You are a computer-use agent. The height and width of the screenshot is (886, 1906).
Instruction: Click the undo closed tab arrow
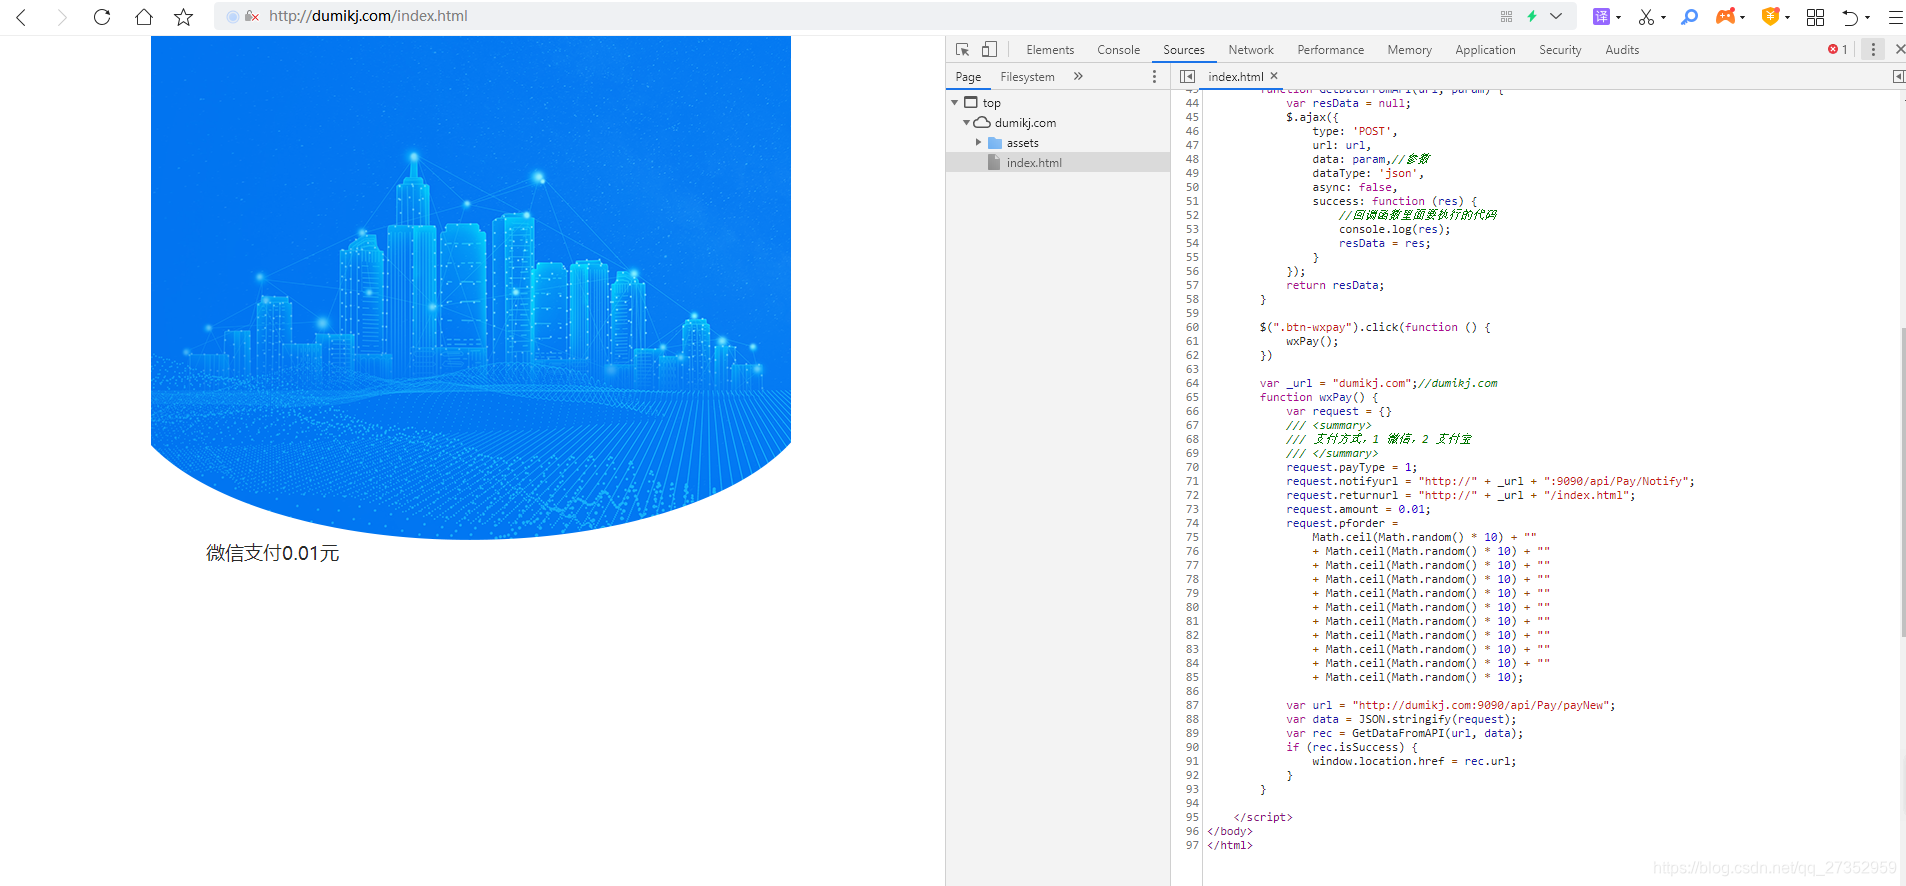pos(1850,17)
